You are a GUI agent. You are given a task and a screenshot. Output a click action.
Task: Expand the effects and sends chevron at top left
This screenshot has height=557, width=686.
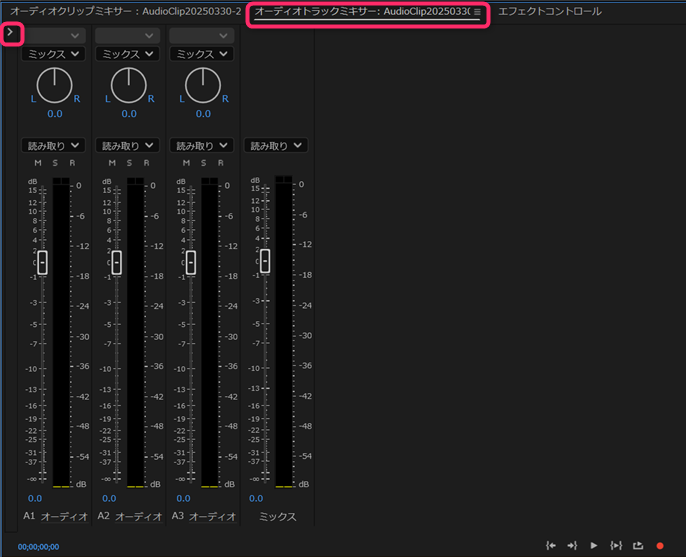[10, 33]
